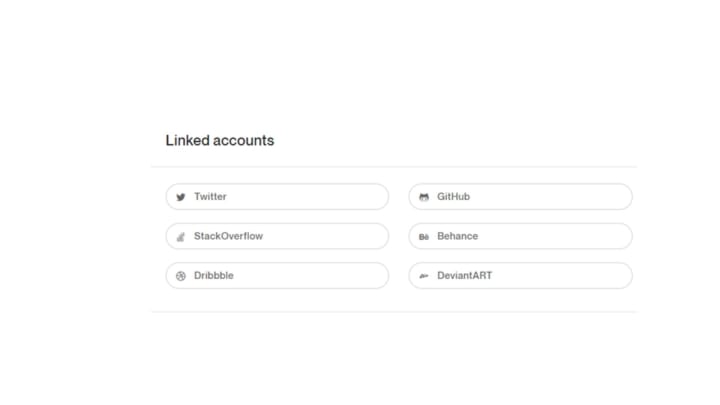Click the GitHub octocat icon
This screenshot has width=720, height=405.
pos(424,197)
